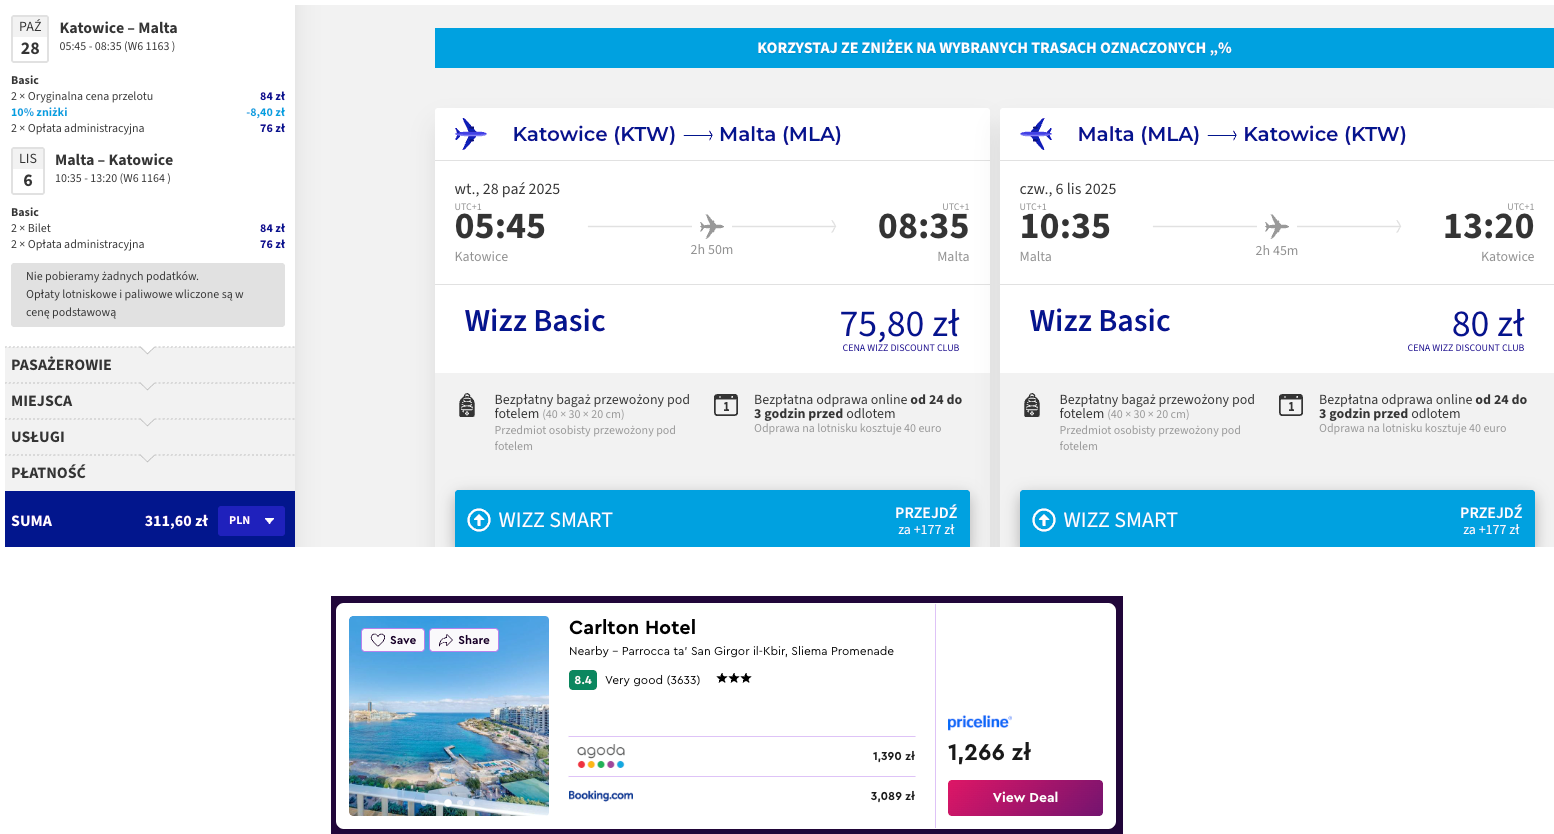
Task: Click the Booking.com logo in the hotel card
Action: point(601,796)
